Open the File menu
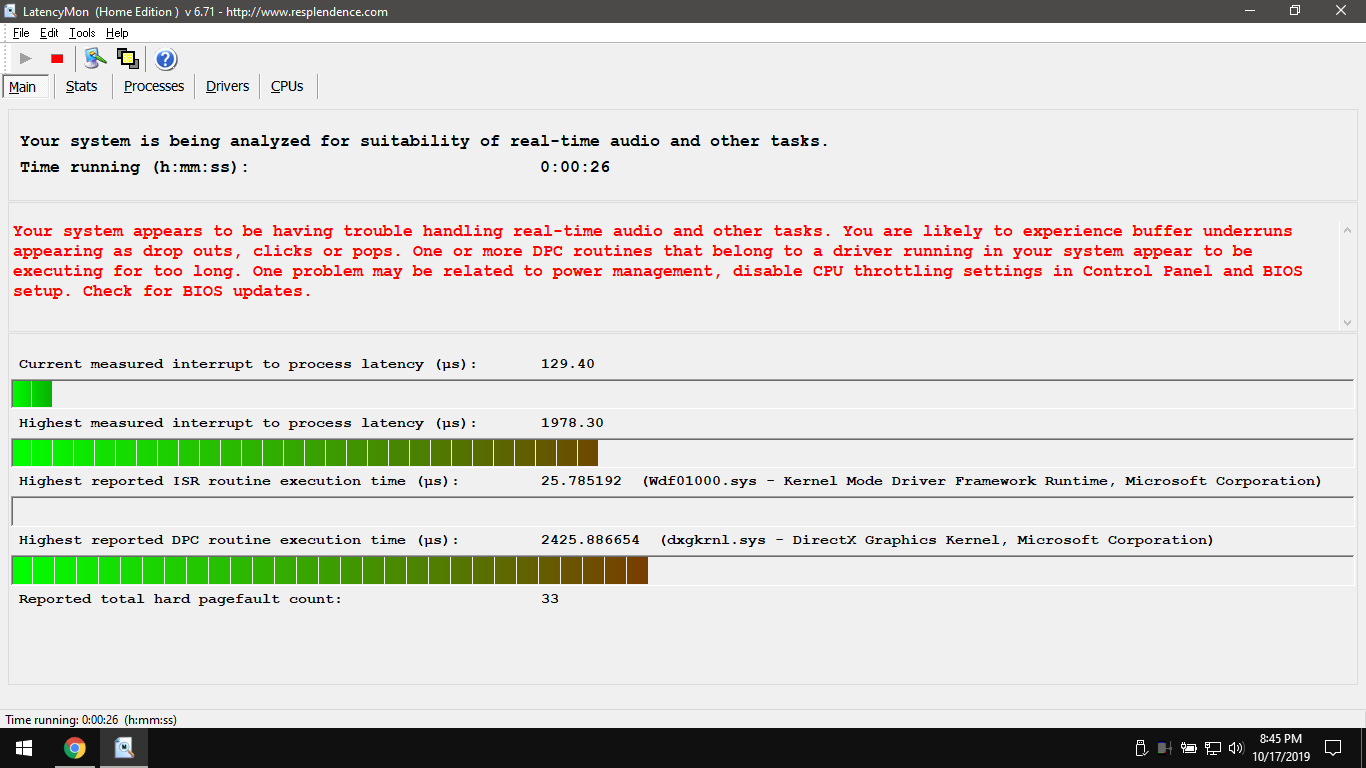Viewport: 1366px width, 768px height. coord(21,33)
